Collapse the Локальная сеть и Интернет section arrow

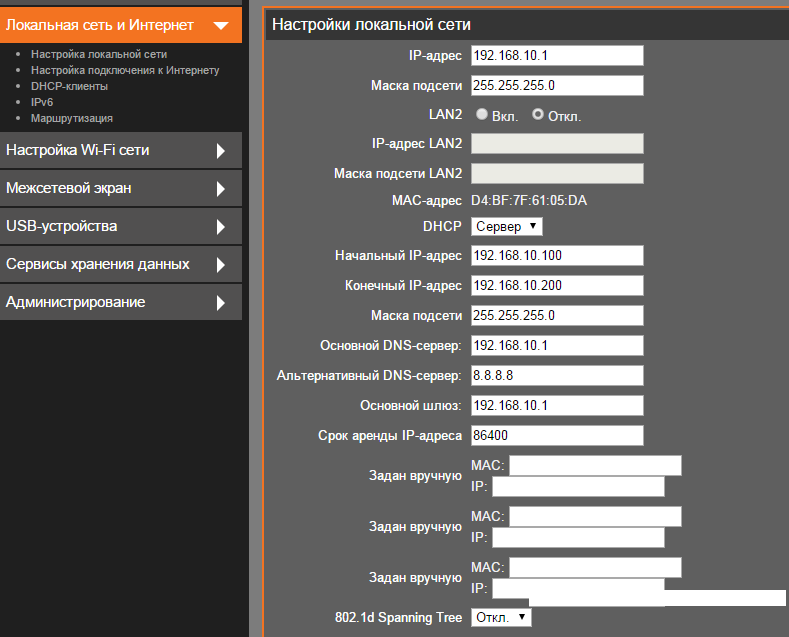[221, 25]
